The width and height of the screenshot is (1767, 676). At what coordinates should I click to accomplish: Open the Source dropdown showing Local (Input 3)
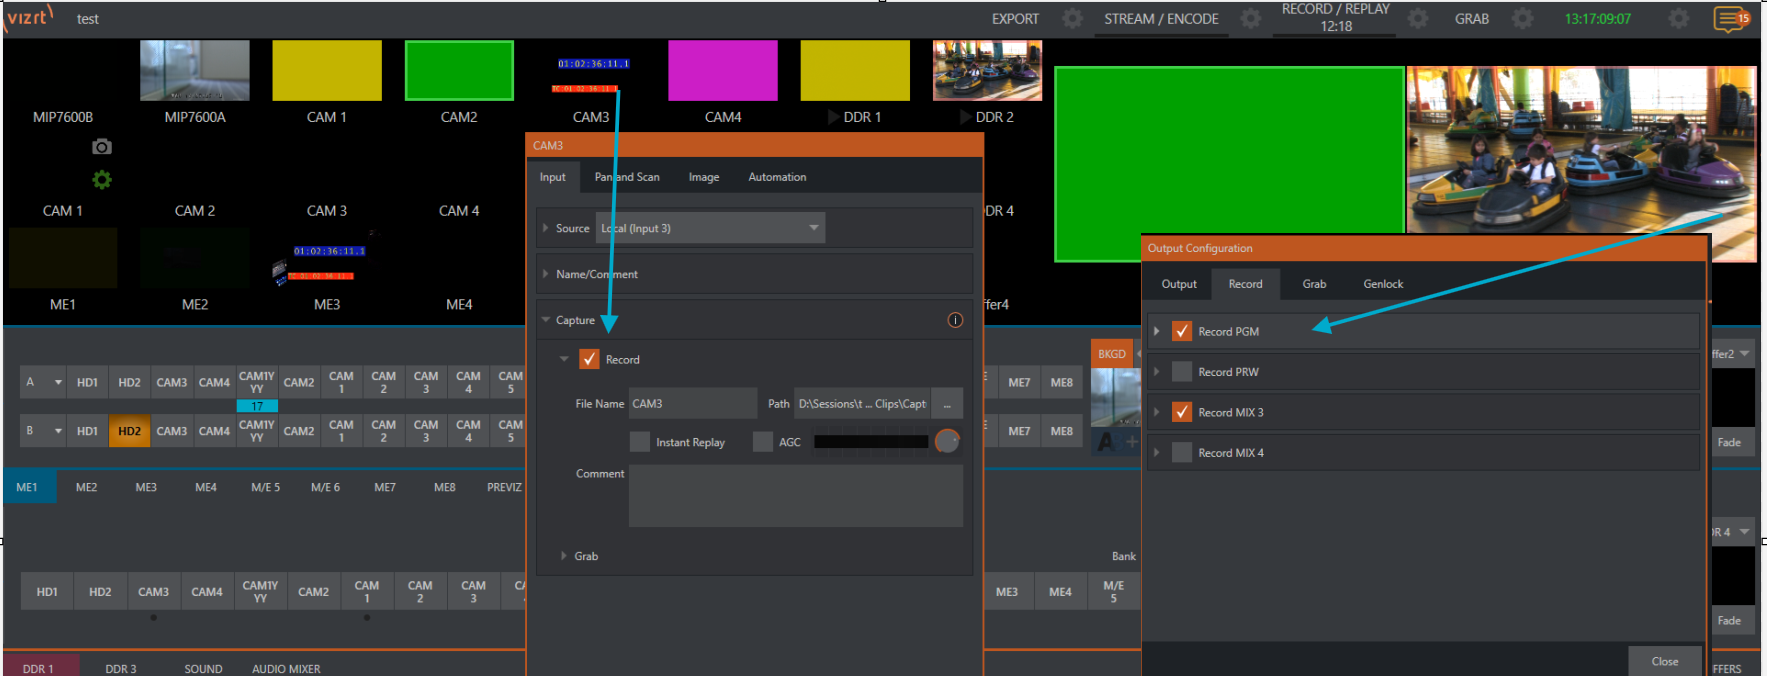point(710,228)
